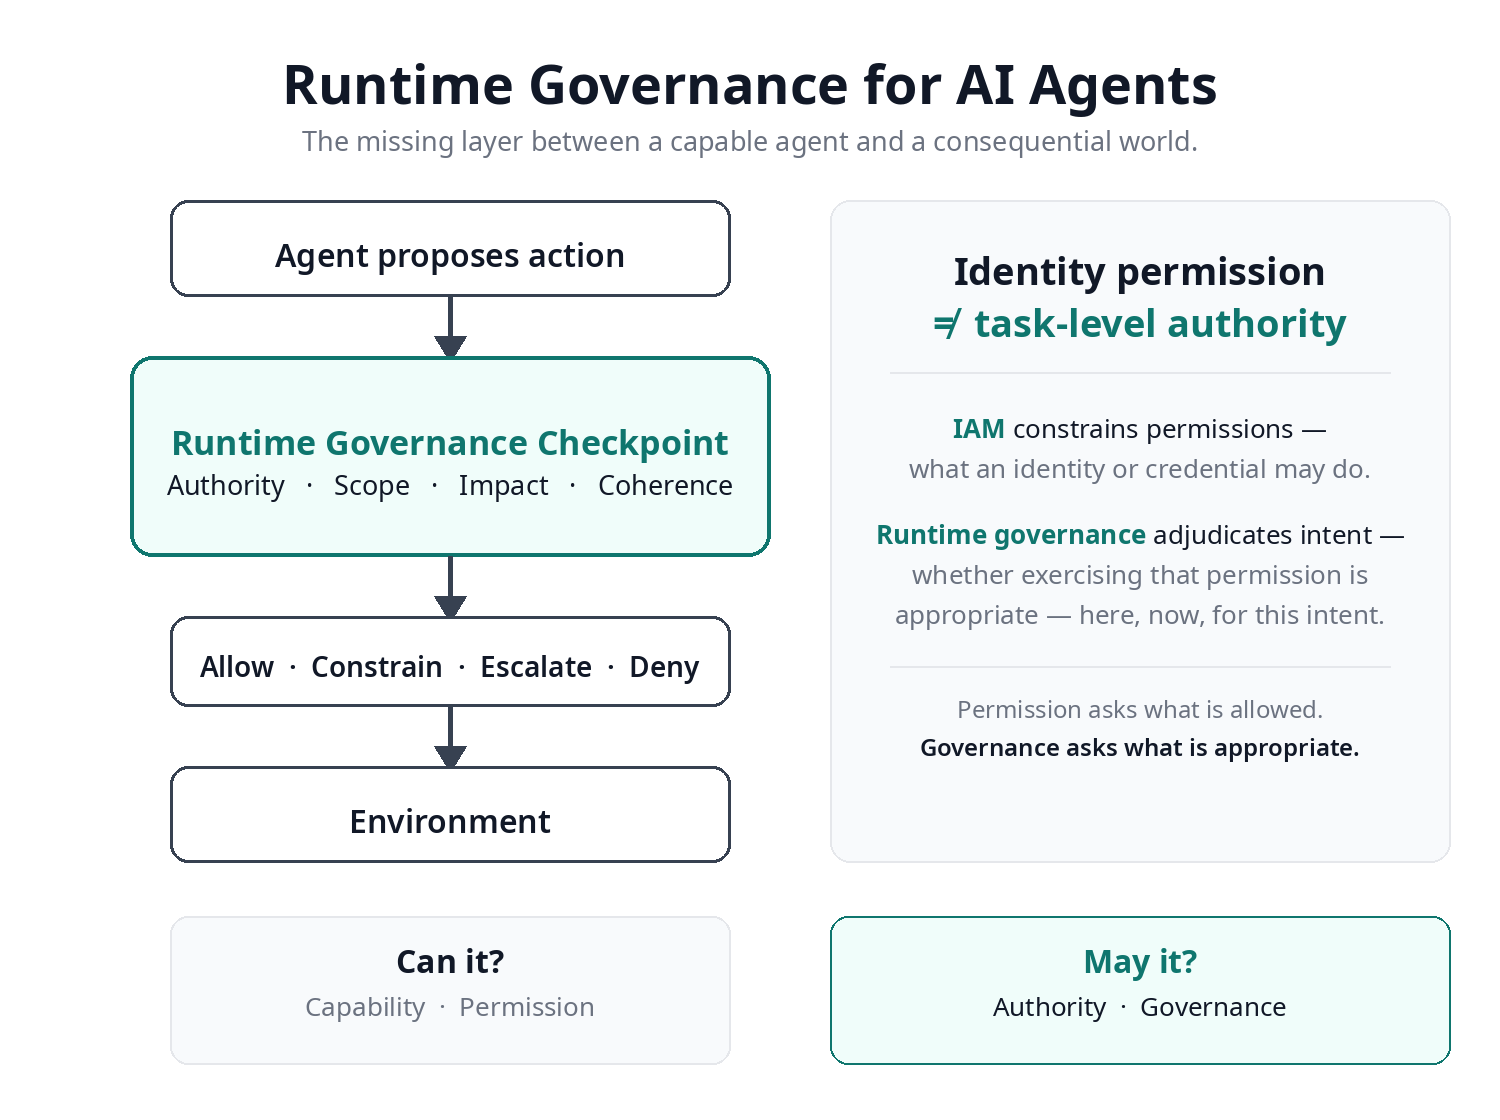The image size is (1500, 1120).
Task: Select 'Escalate' in the decision box
Action: coord(536,667)
